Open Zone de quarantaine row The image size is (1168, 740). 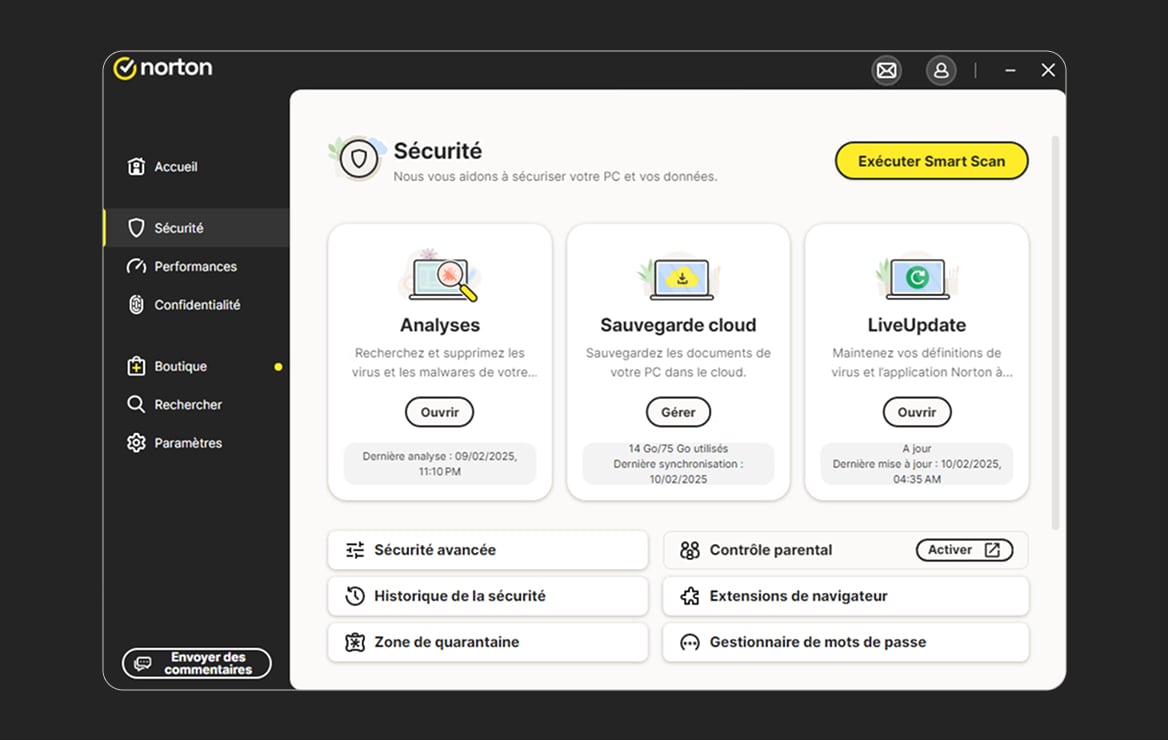(487, 642)
